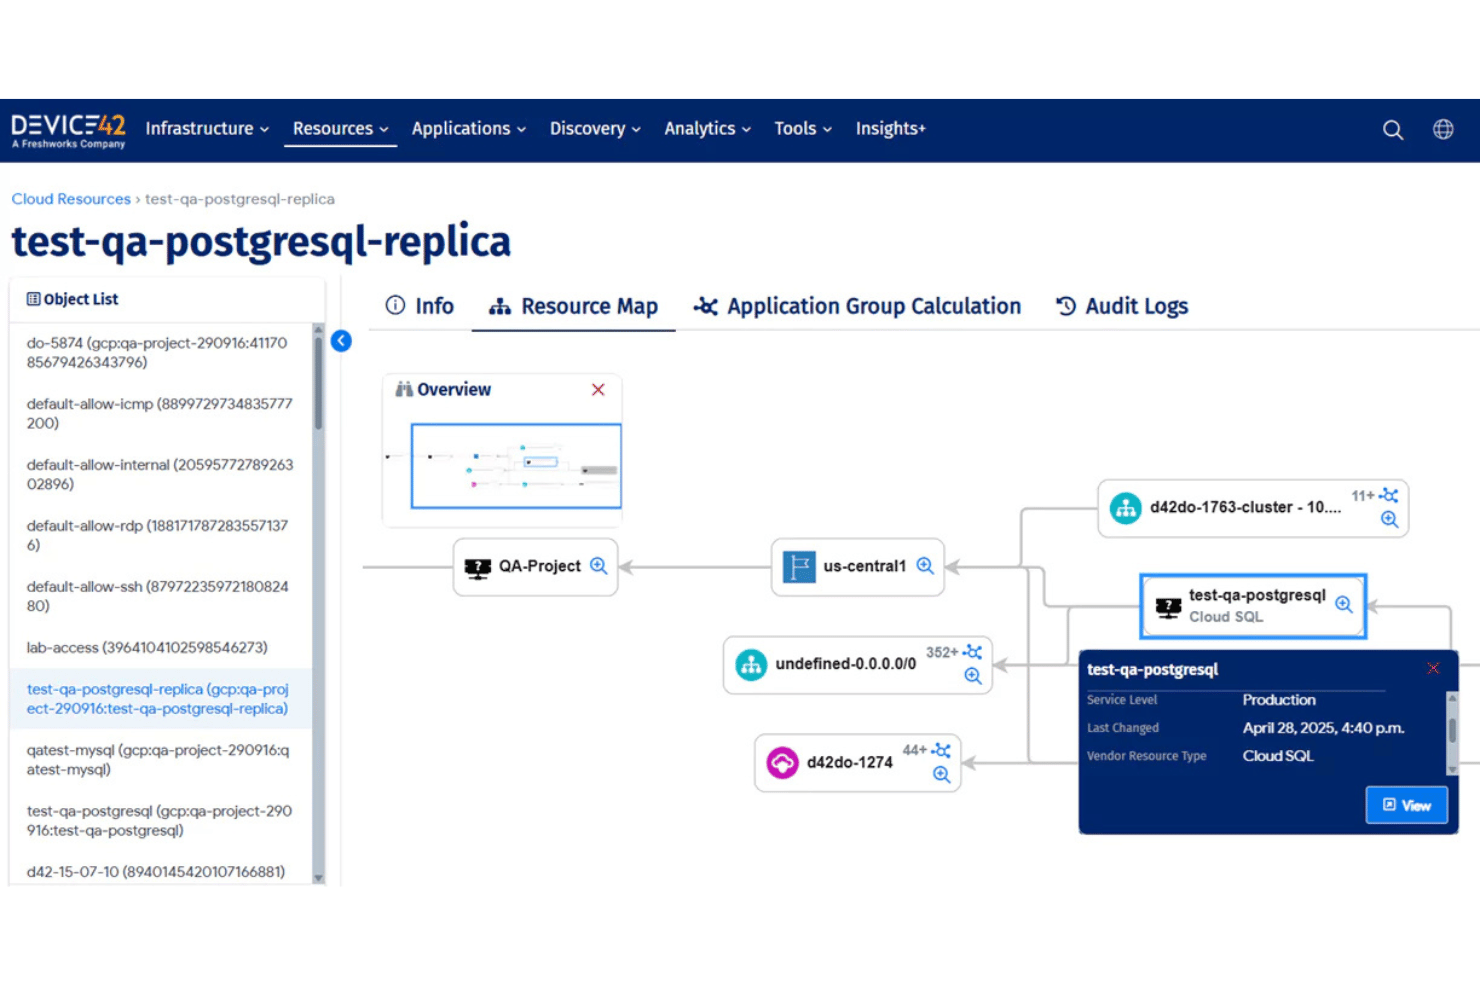Switch to the Info tab
The width and height of the screenshot is (1480, 987).
tap(420, 306)
